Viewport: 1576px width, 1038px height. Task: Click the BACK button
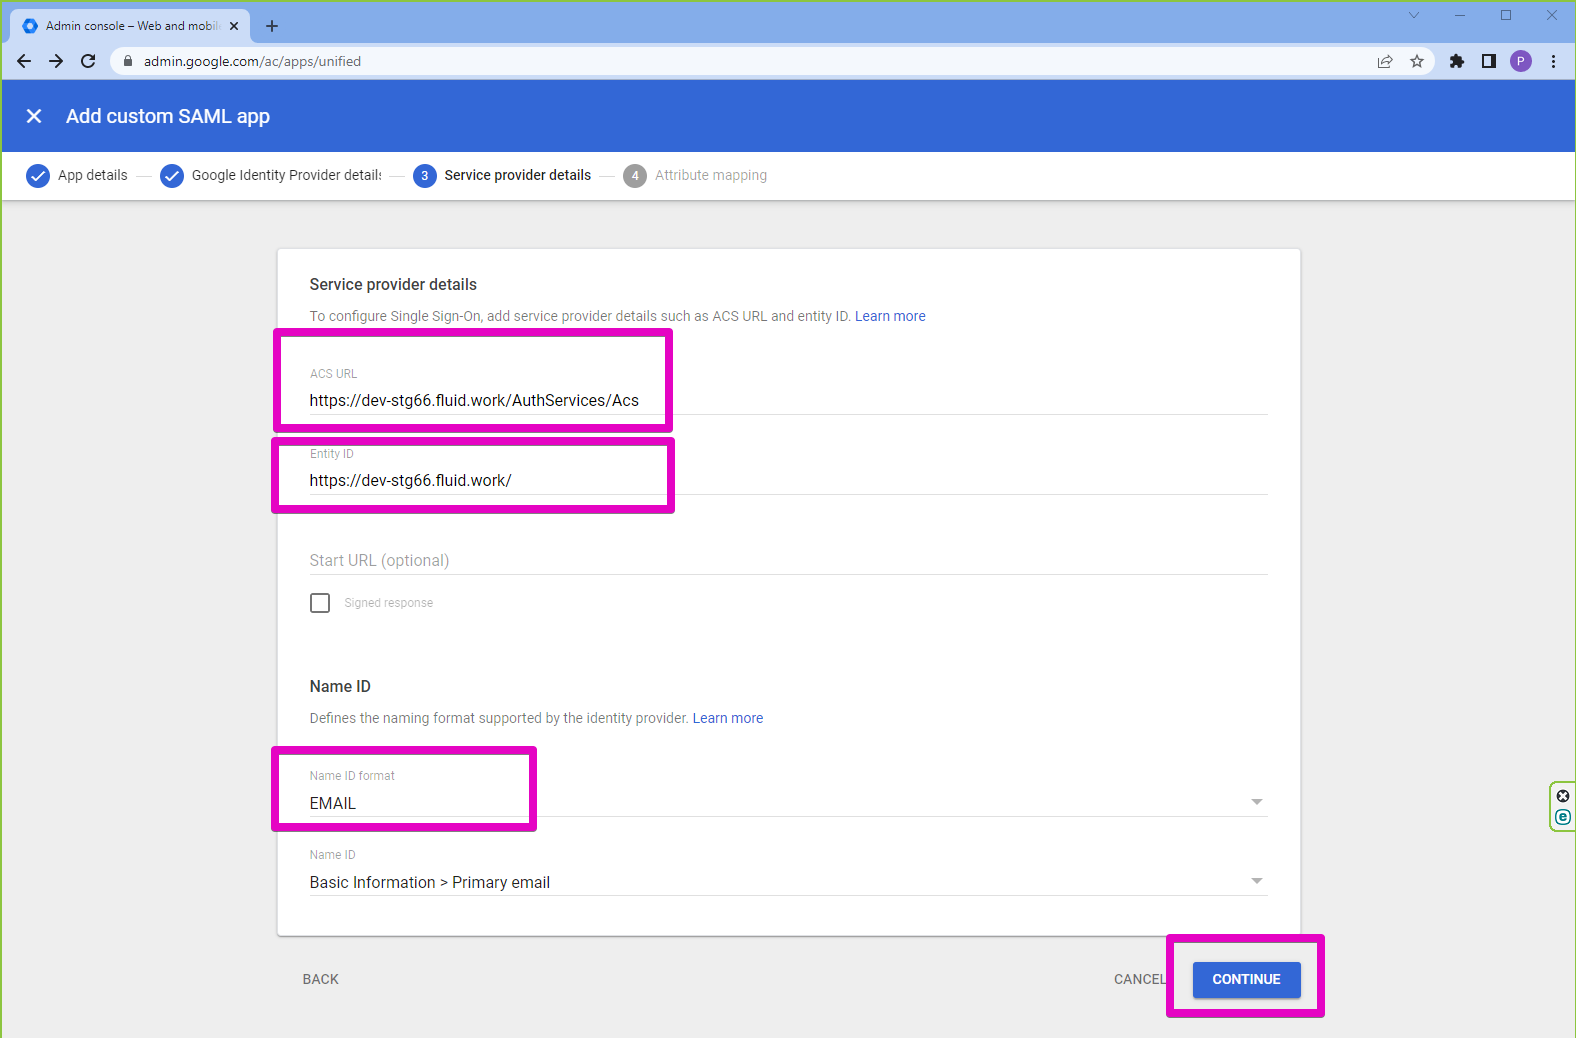coord(321,979)
